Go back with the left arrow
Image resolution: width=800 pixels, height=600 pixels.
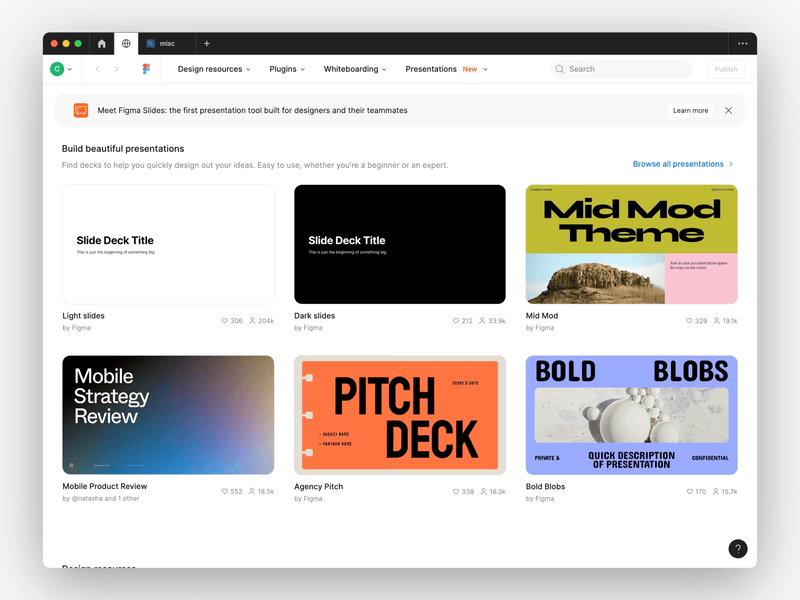click(x=97, y=69)
